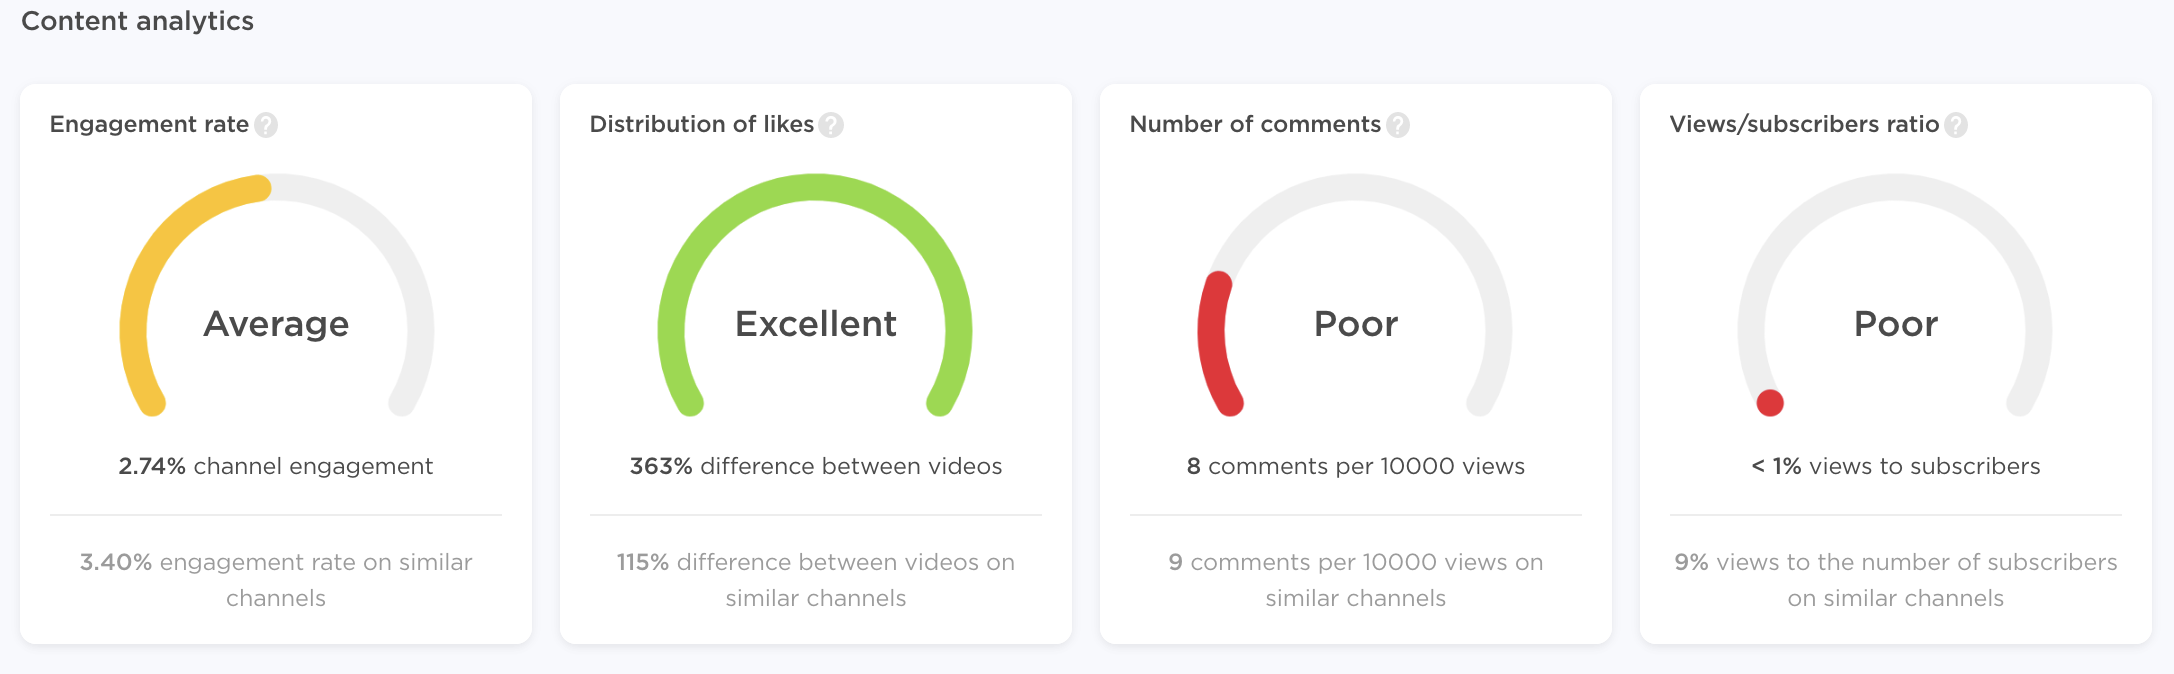
Task: Click the green Excellent likes gauge arc
Action: coord(815,188)
